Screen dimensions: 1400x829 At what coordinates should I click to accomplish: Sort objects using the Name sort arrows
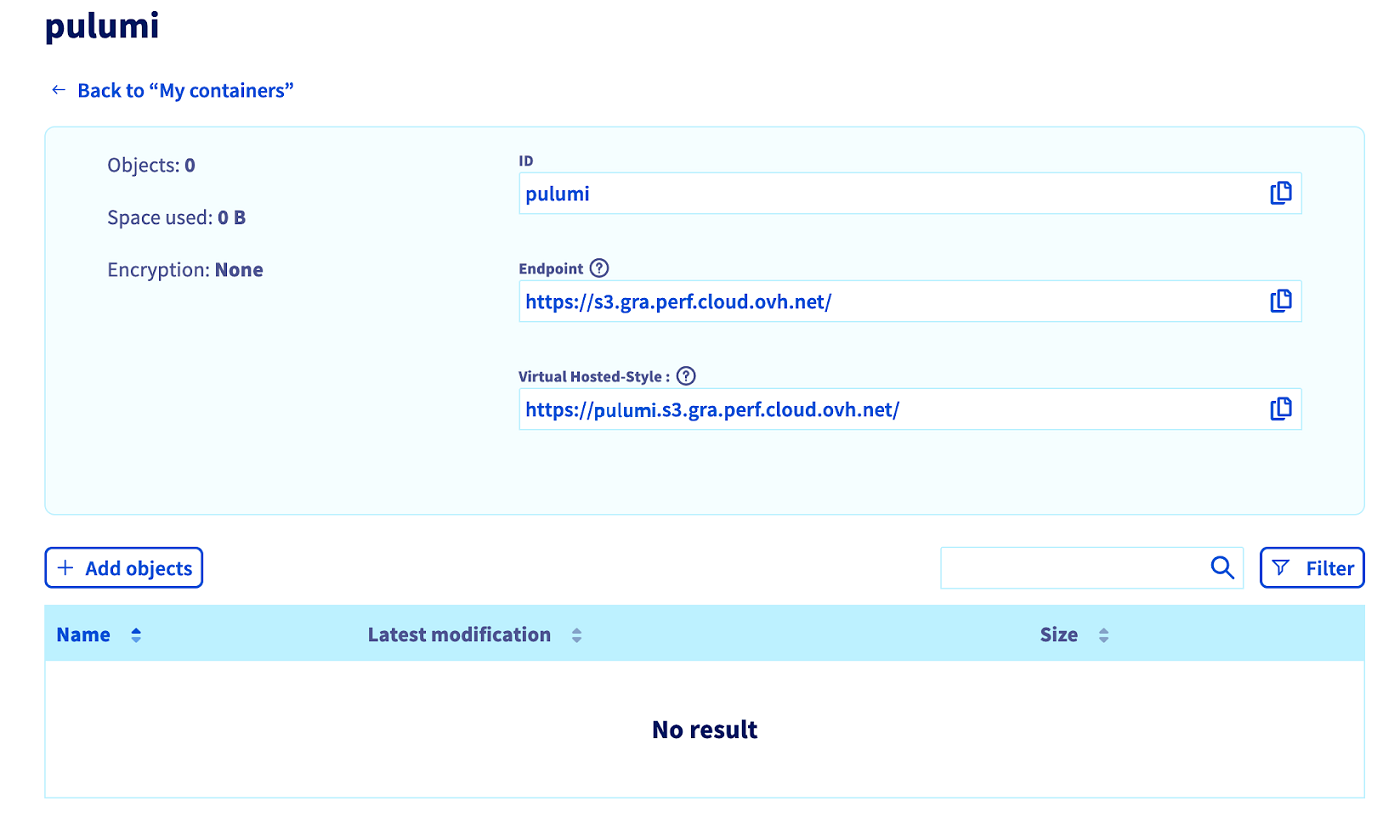[136, 635]
